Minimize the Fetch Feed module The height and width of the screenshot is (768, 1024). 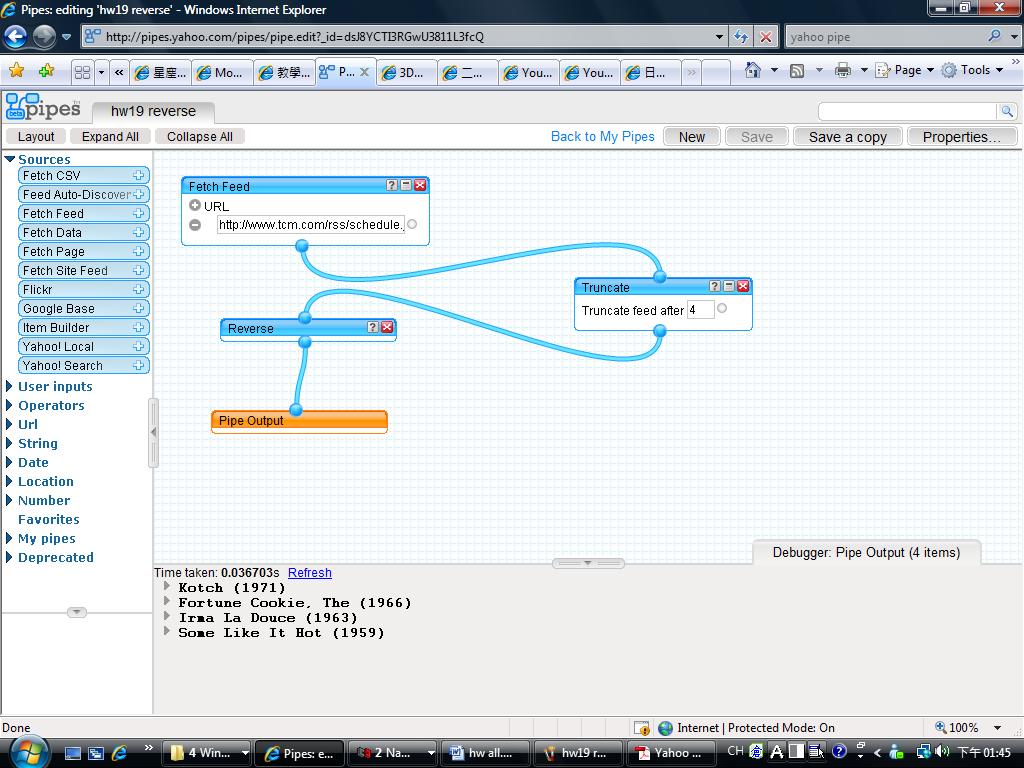(x=406, y=185)
